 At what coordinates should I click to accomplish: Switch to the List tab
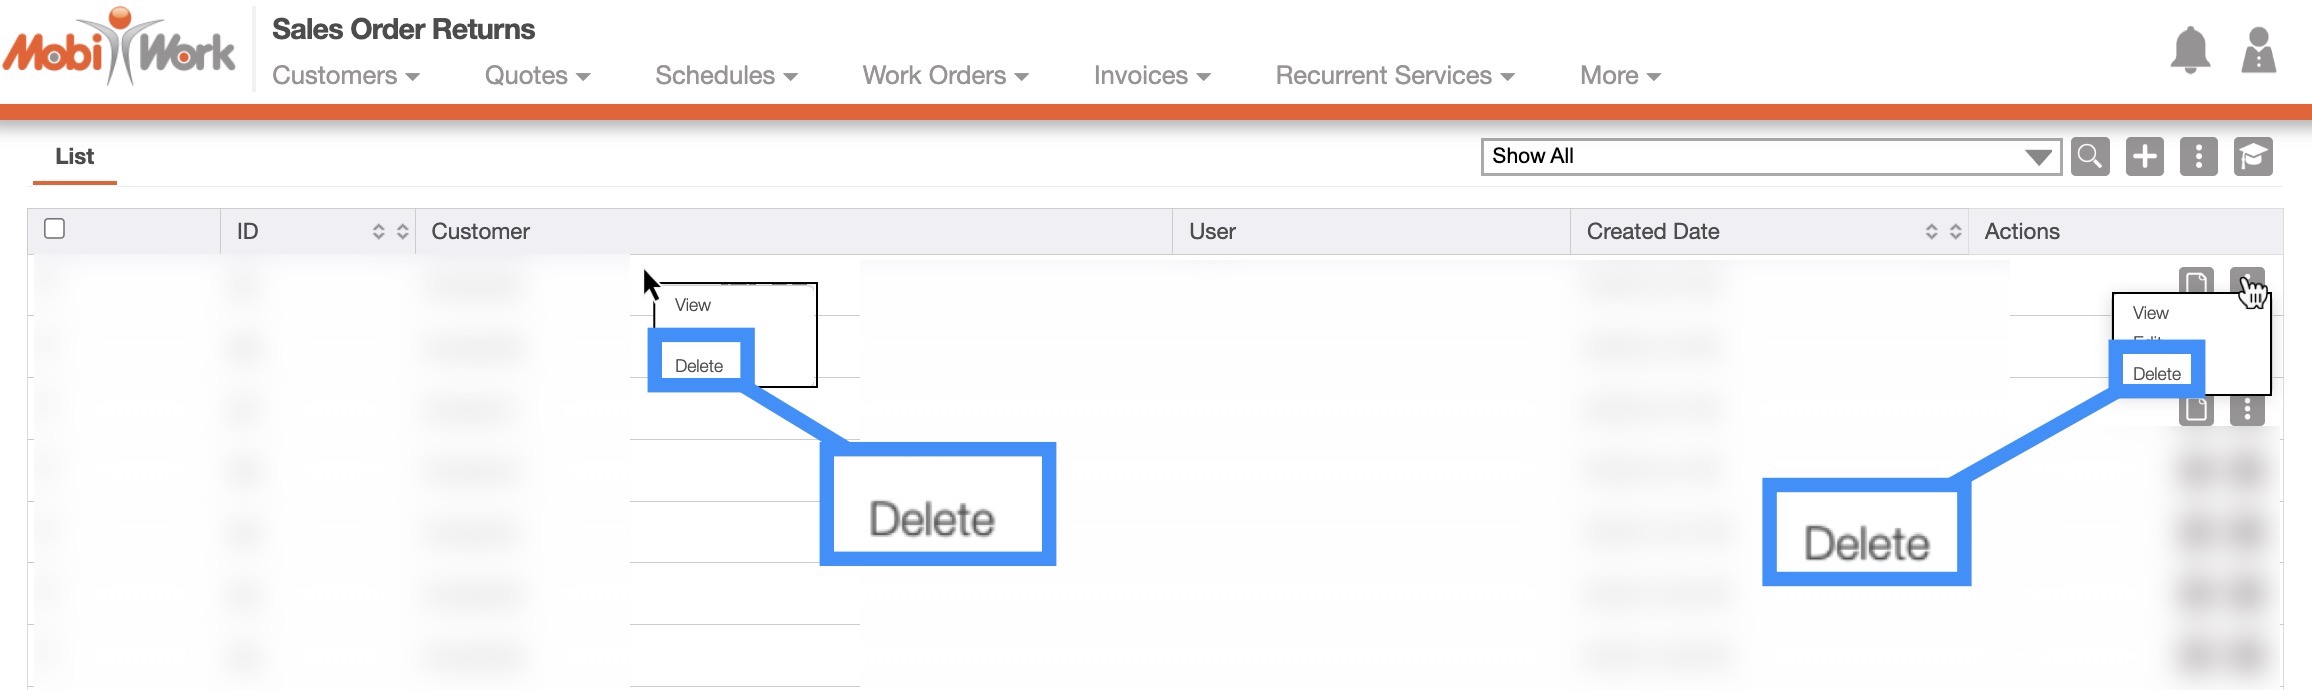pos(75,156)
